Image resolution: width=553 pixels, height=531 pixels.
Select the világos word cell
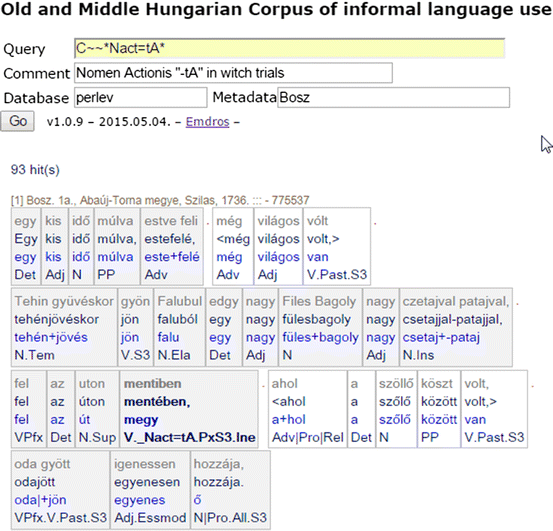pos(278,246)
